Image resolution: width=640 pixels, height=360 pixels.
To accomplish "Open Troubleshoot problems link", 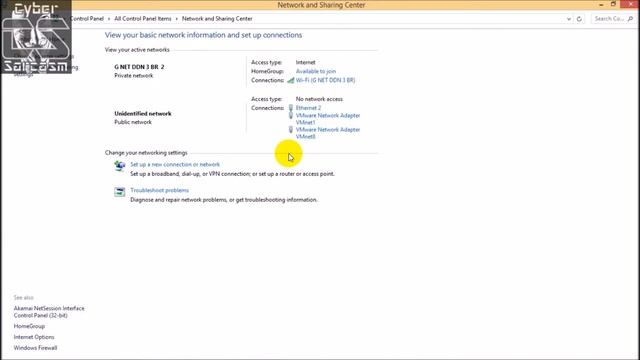I will (x=159, y=190).
